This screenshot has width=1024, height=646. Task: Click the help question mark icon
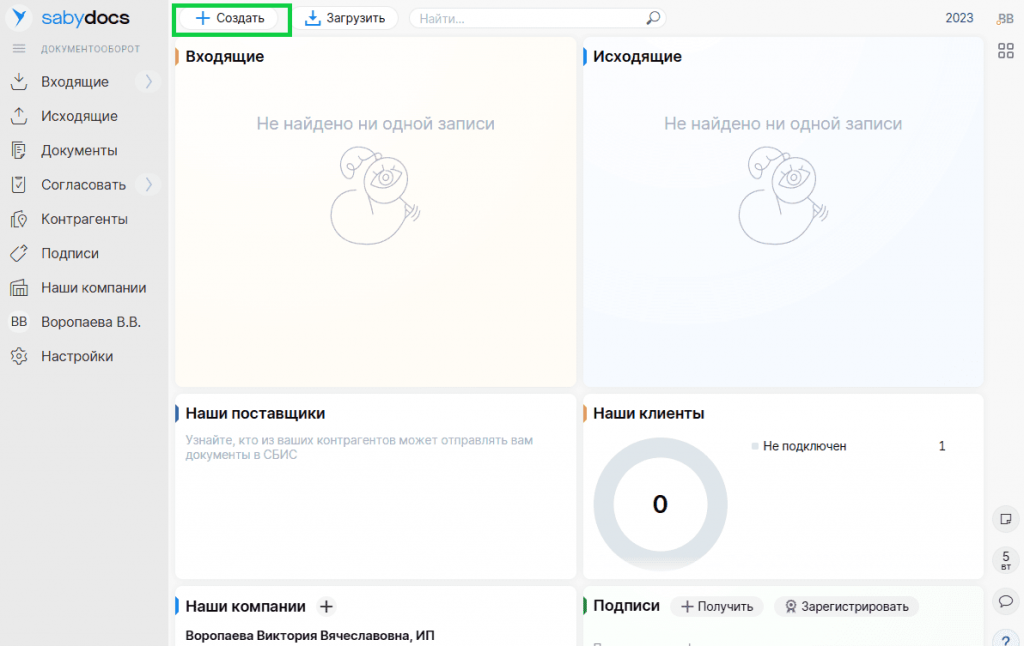click(x=1006, y=639)
